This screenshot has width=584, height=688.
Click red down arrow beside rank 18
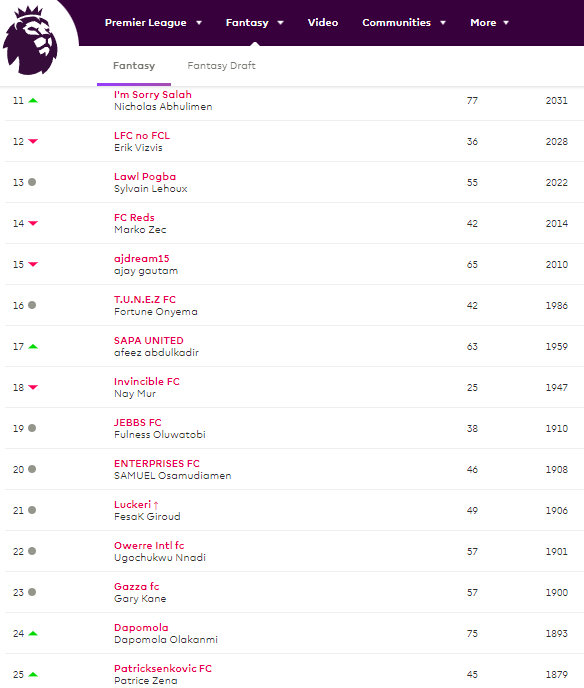pyautogui.click(x=33, y=387)
